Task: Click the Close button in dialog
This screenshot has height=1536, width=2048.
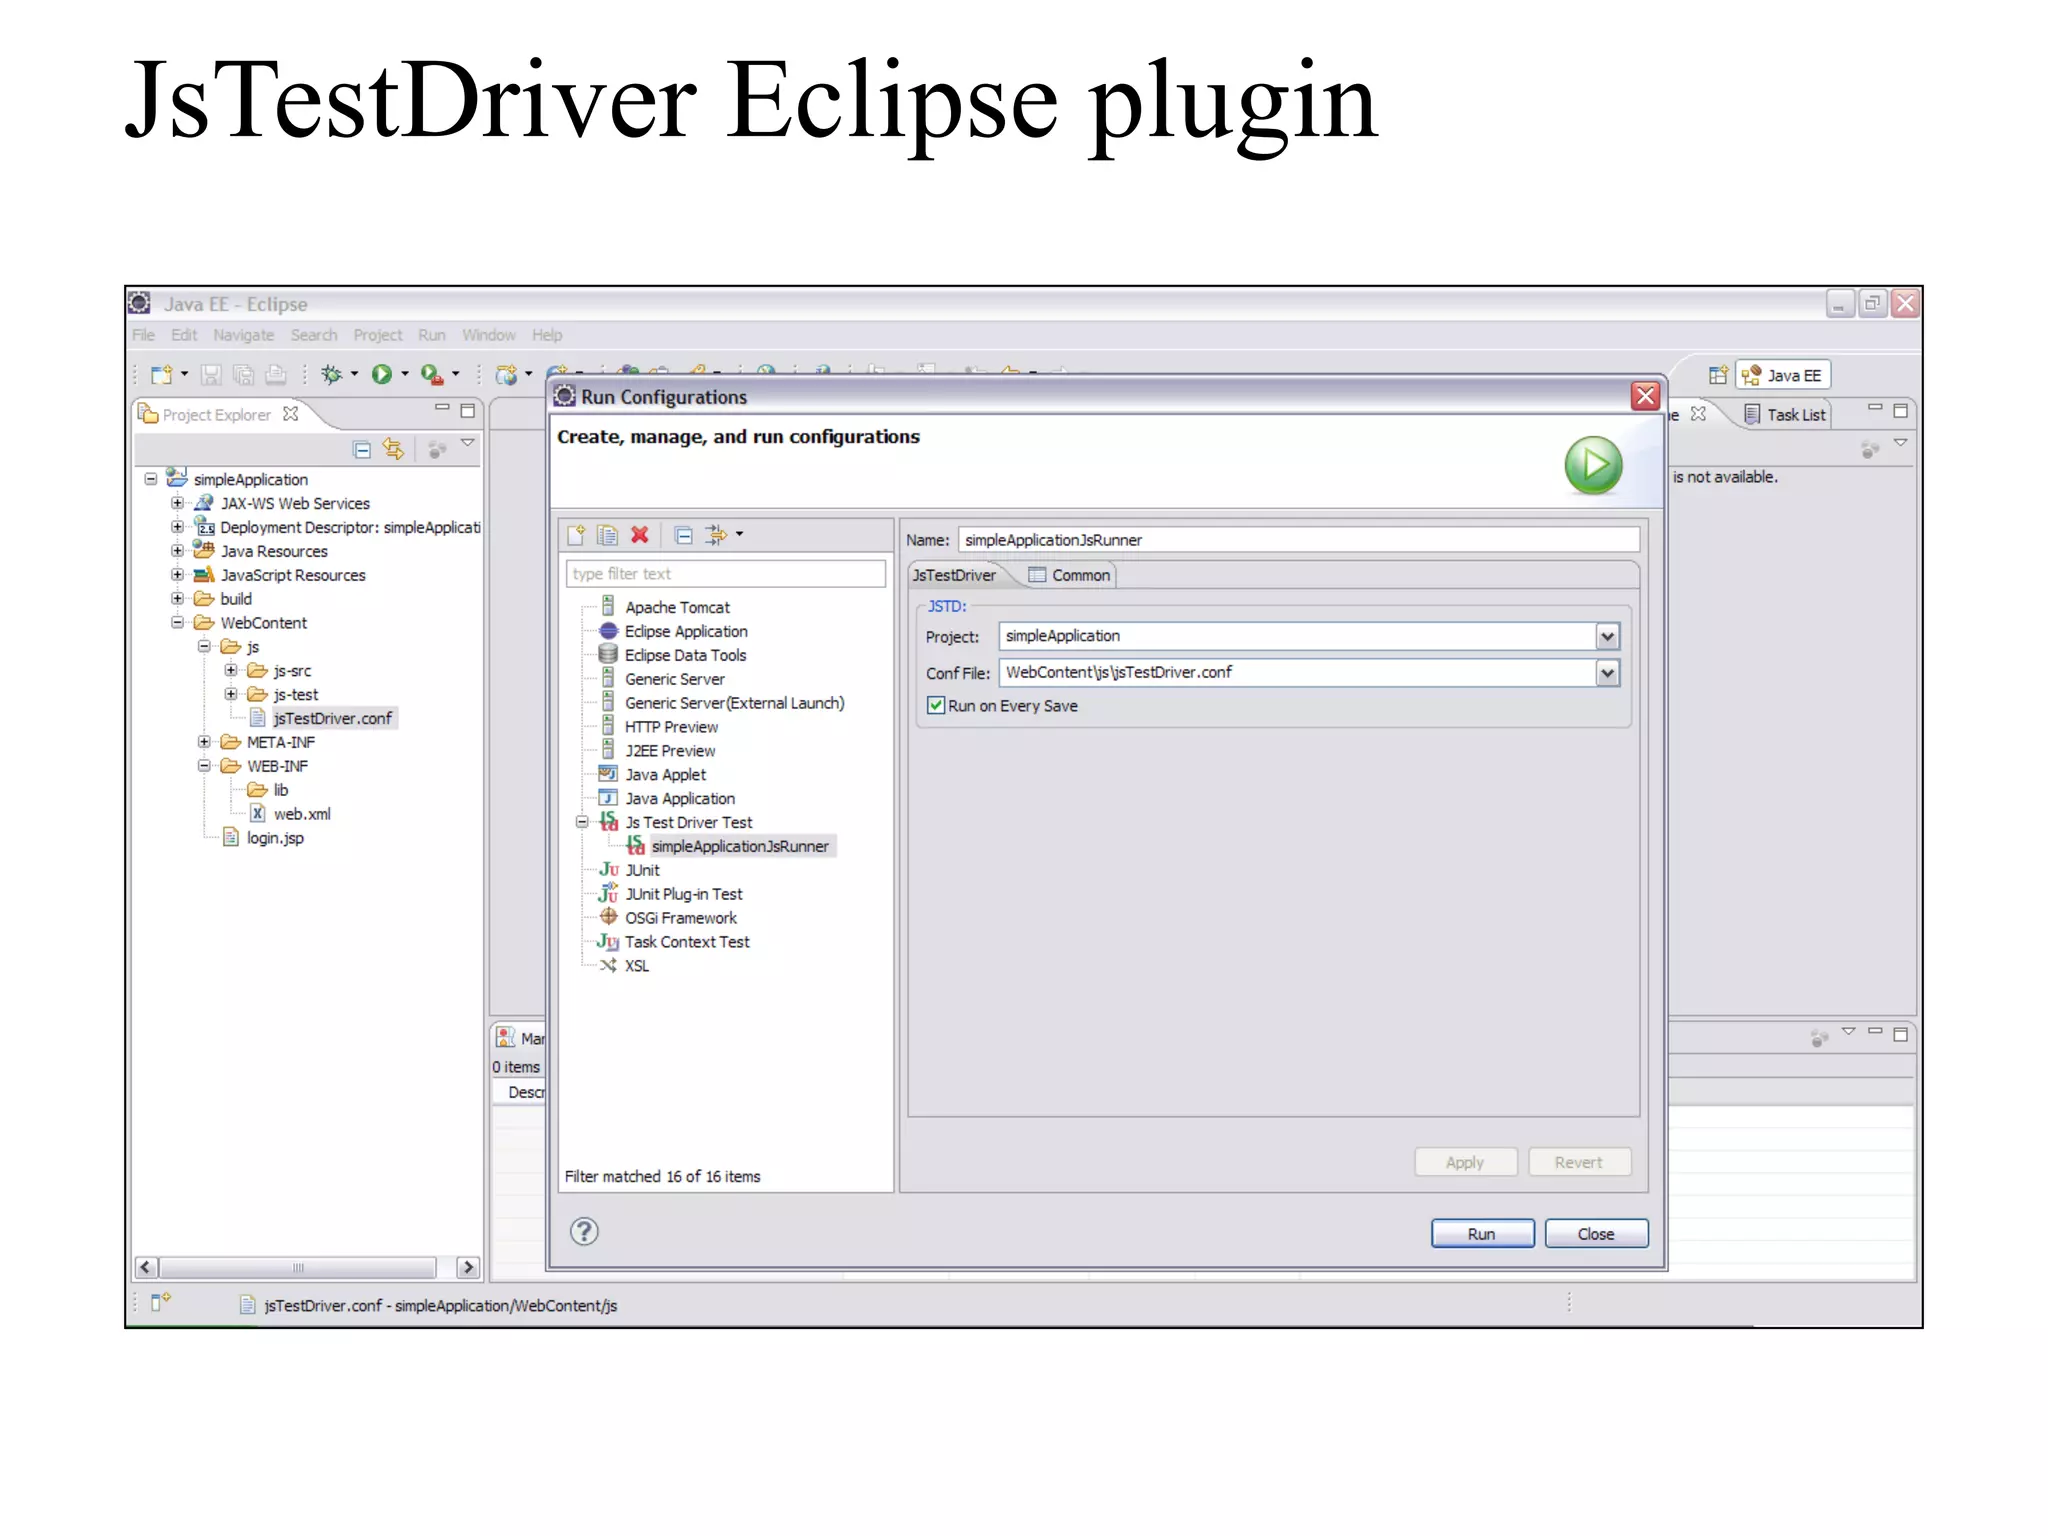Action: pyautogui.click(x=1595, y=1234)
